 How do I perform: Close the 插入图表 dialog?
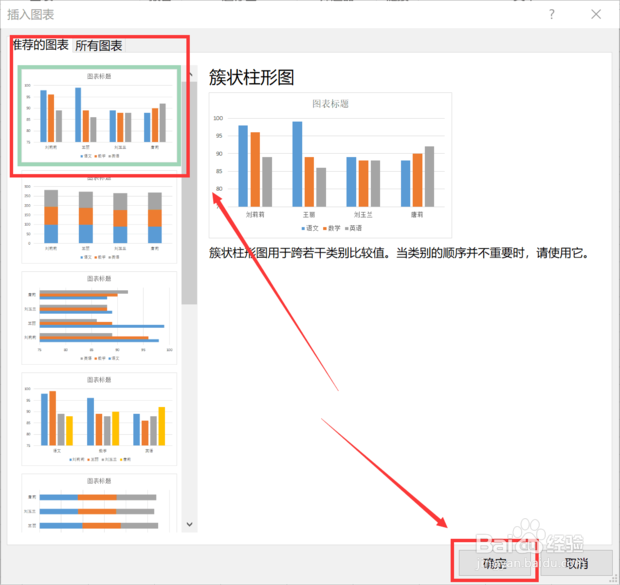pyautogui.click(x=596, y=15)
